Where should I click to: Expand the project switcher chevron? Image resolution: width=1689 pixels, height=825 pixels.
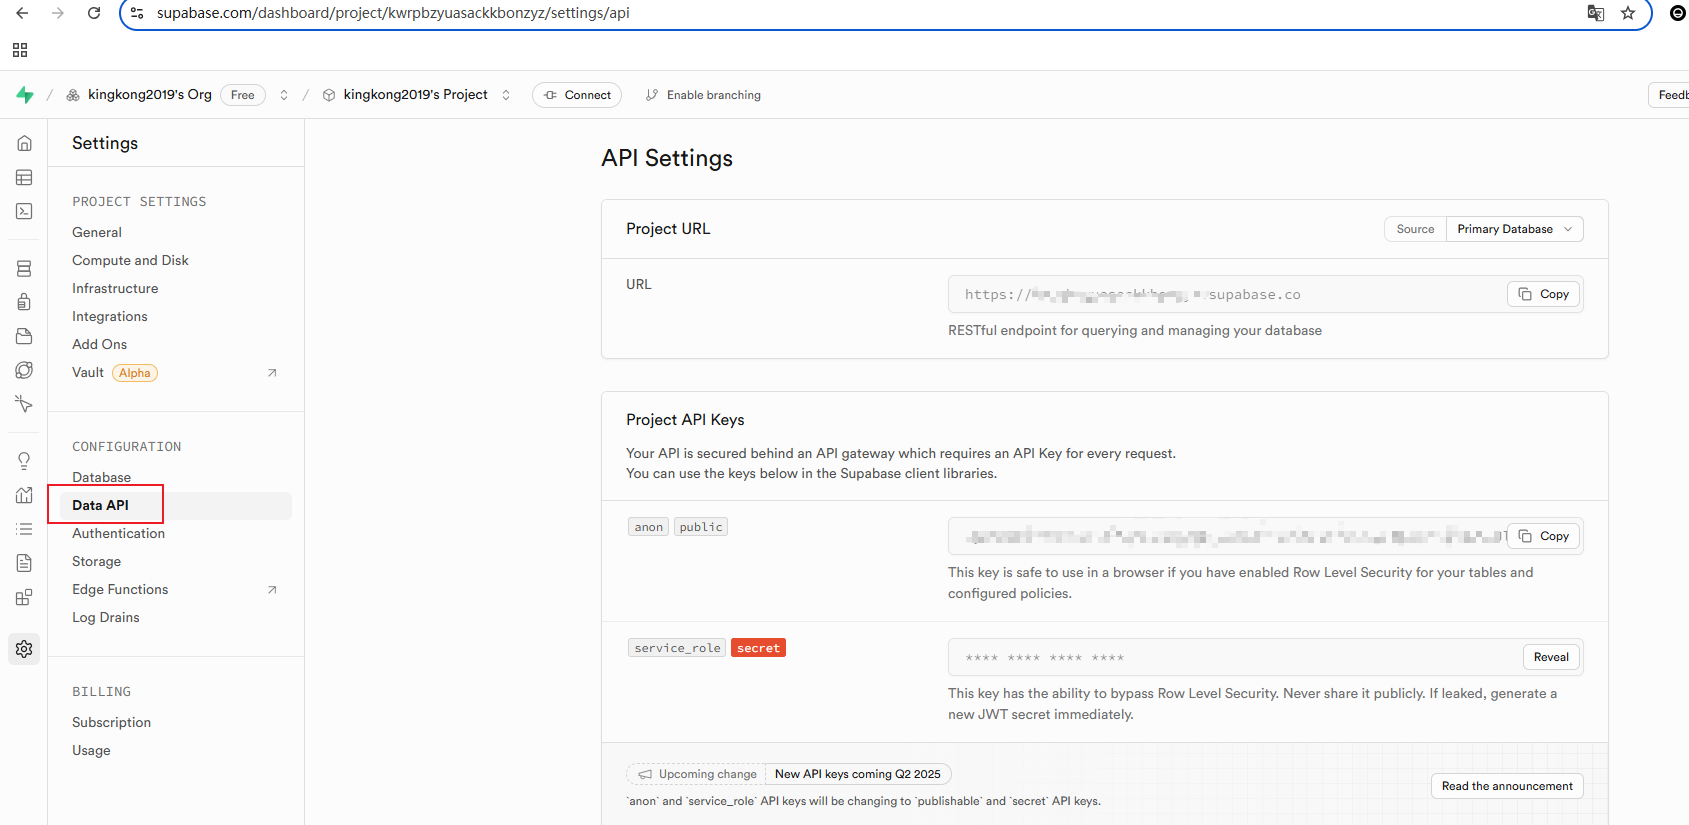coord(506,95)
